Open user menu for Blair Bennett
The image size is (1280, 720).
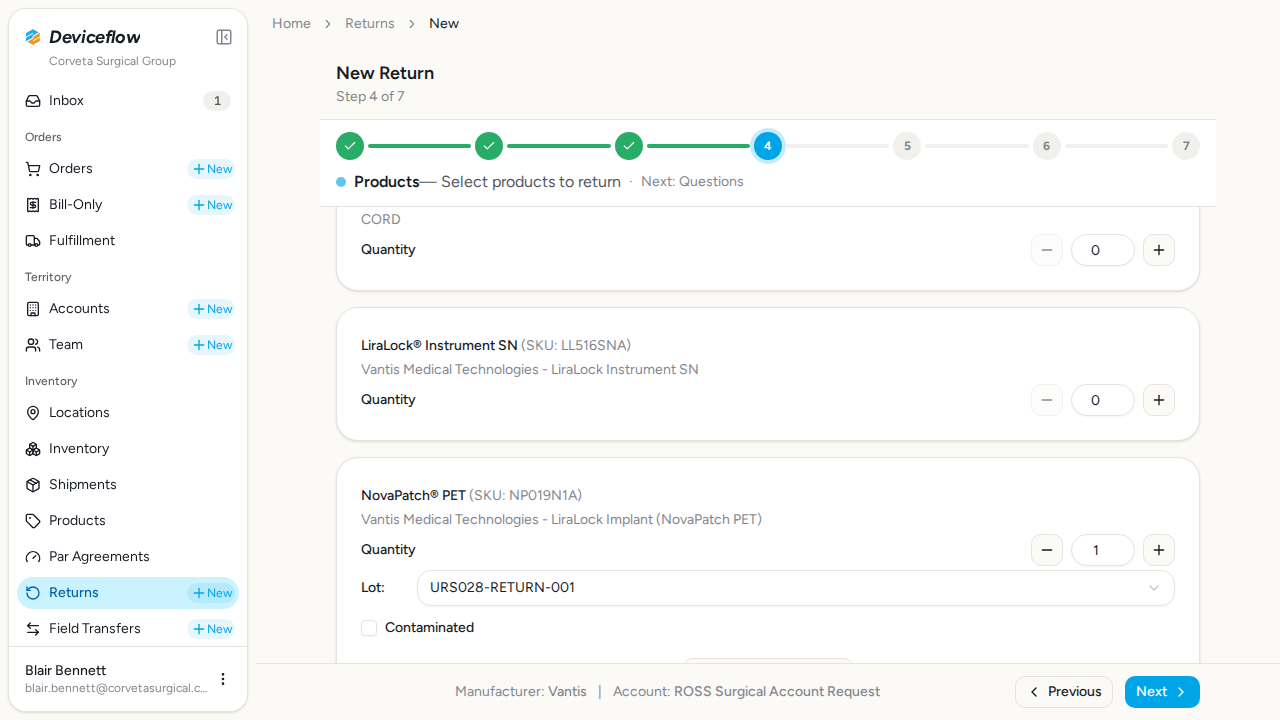click(223, 679)
